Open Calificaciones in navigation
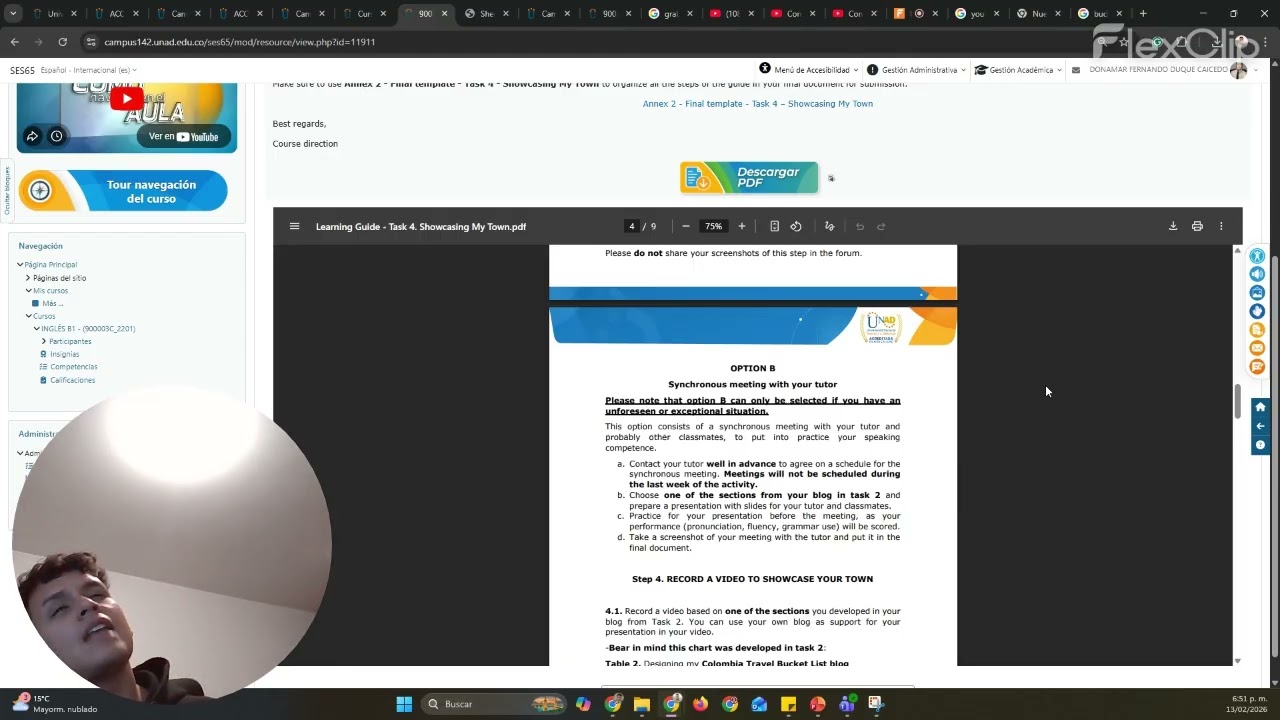Viewport: 1280px width, 720px height. (72, 380)
